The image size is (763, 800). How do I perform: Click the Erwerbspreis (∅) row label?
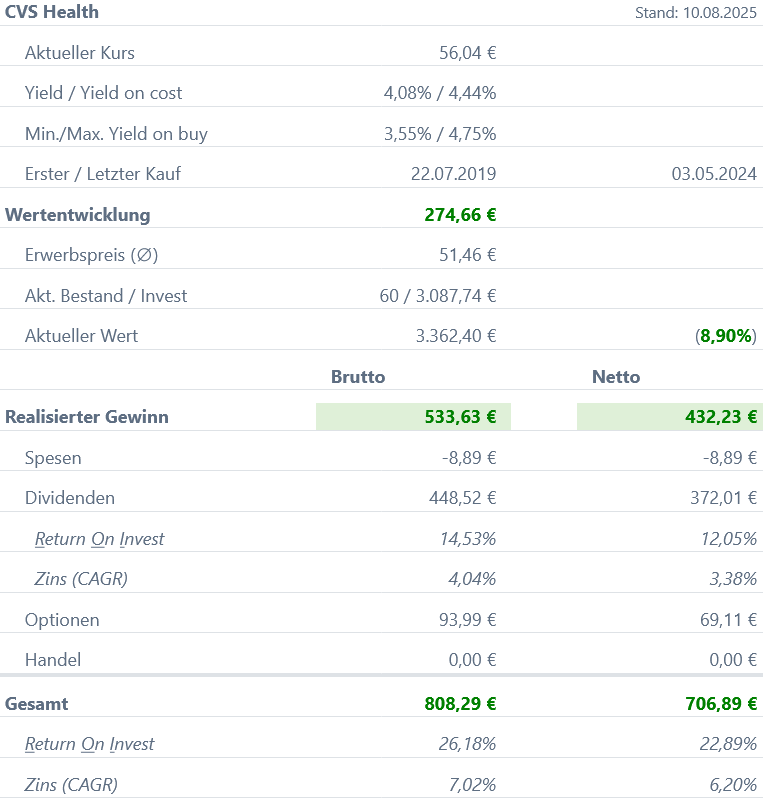(x=92, y=255)
